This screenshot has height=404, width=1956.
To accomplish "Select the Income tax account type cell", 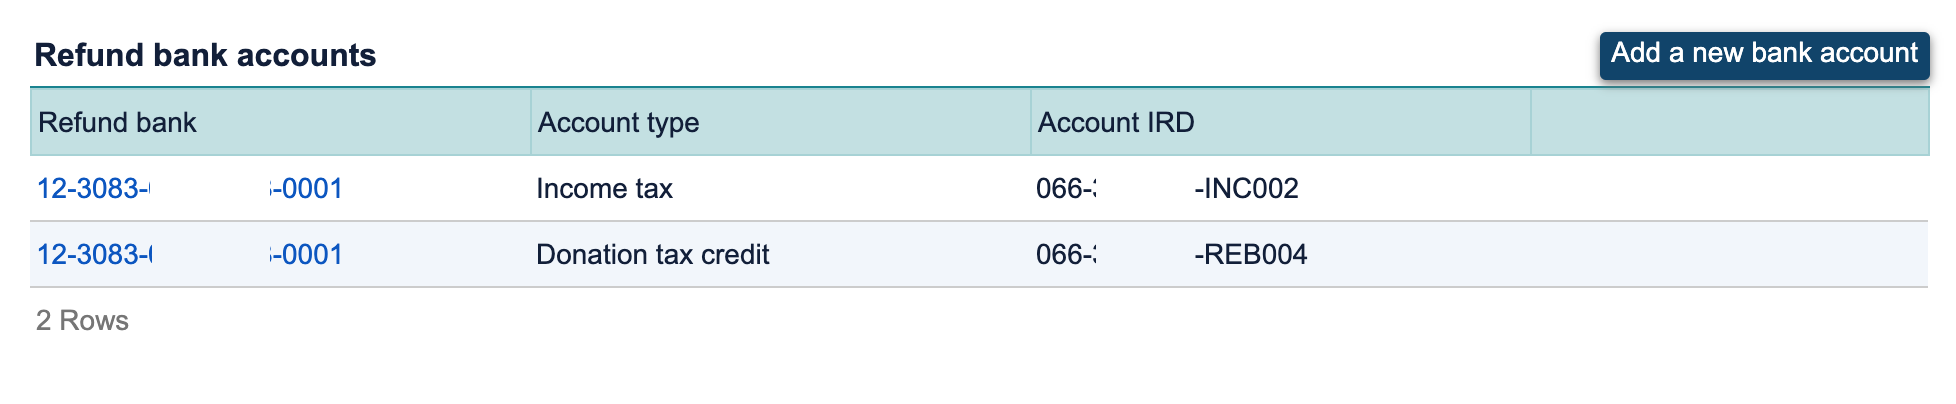I will pyautogui.click(x=604, y=188).
